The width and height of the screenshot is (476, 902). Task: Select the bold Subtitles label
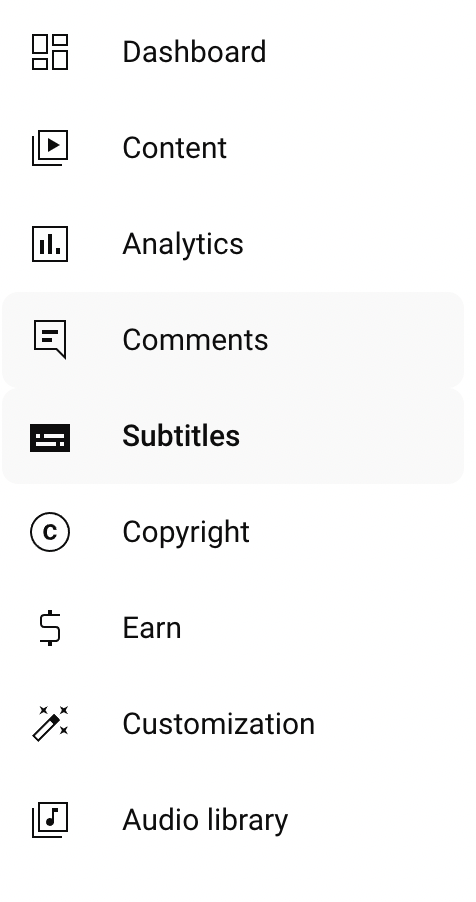pyautogui.click(x=181, y=436)
